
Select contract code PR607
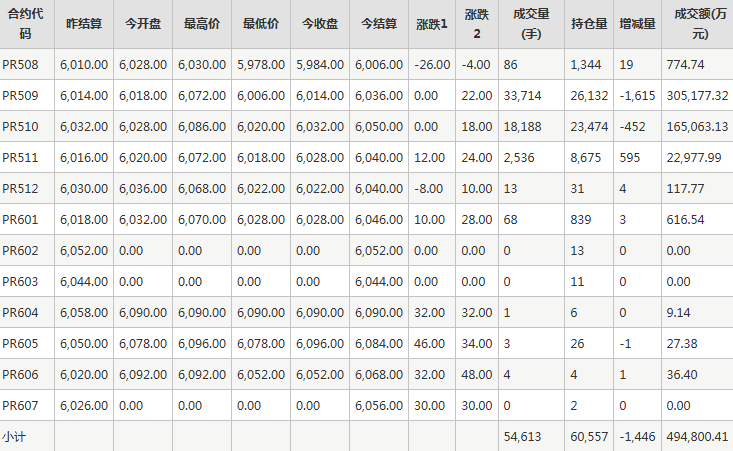coord(20,405)
